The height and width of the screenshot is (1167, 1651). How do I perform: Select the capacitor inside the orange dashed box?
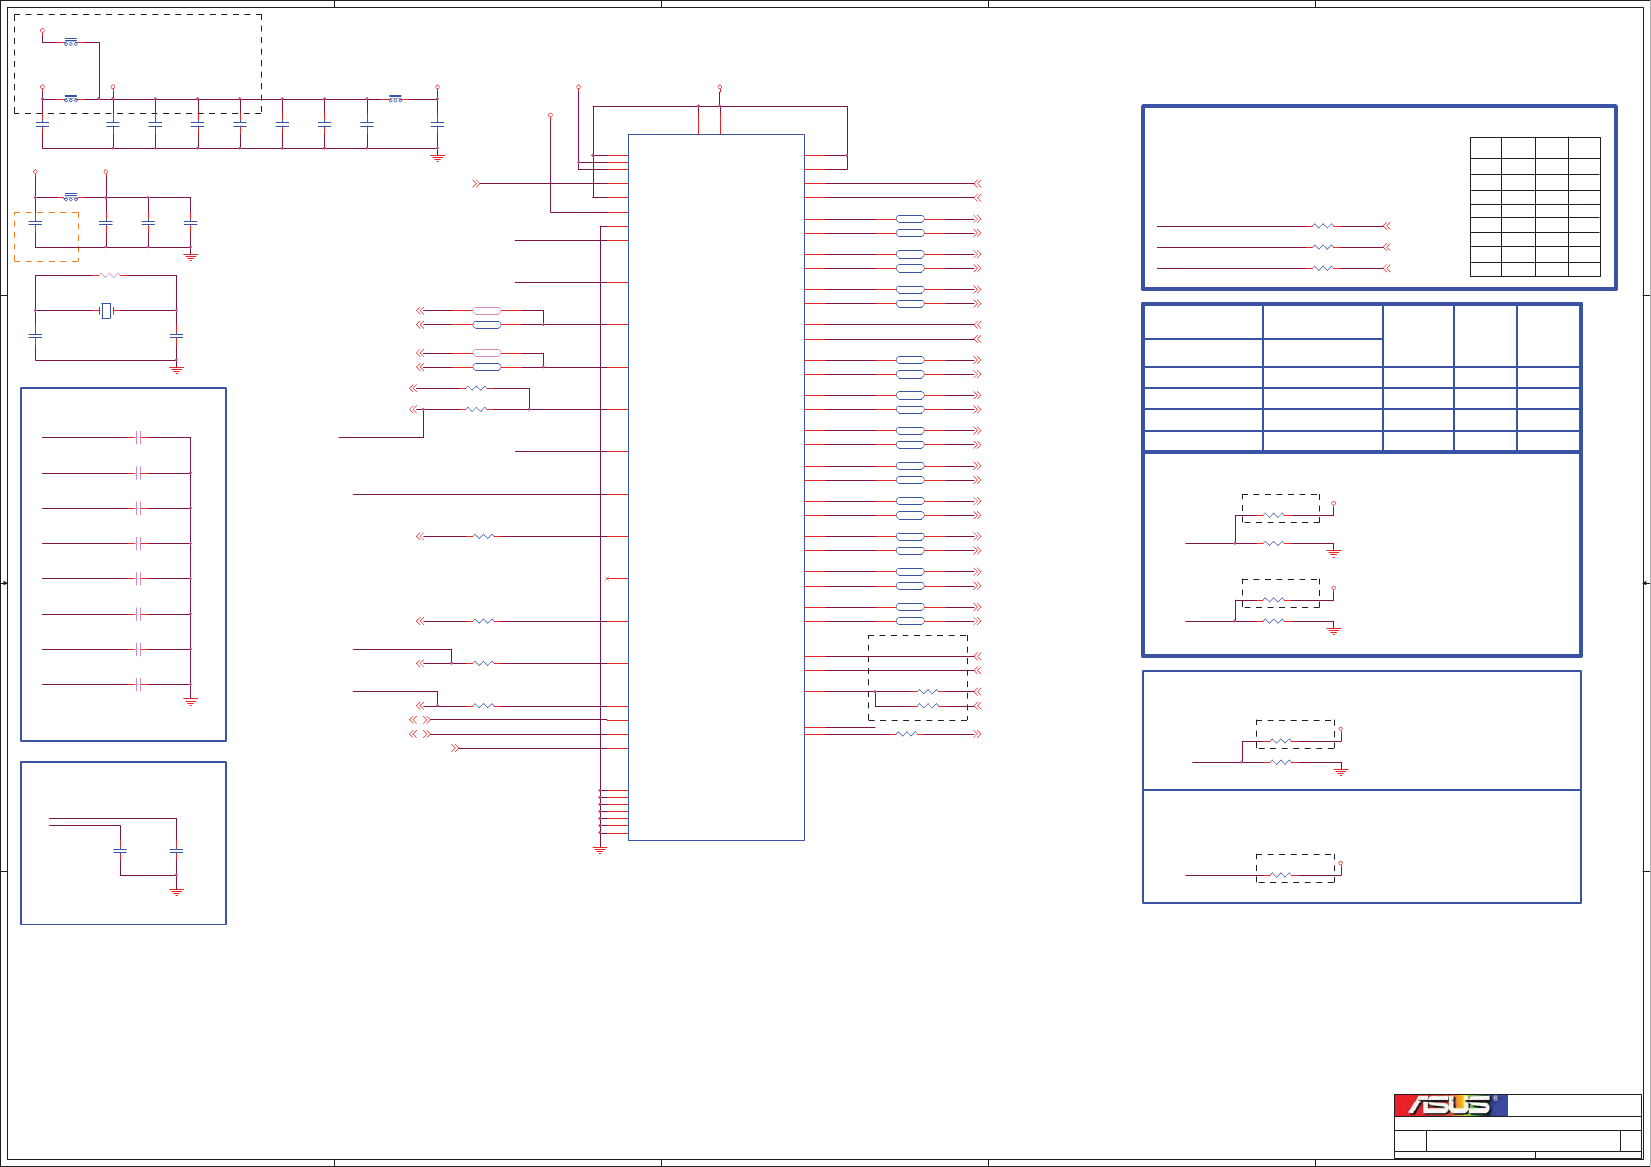[x=36, y=223]
